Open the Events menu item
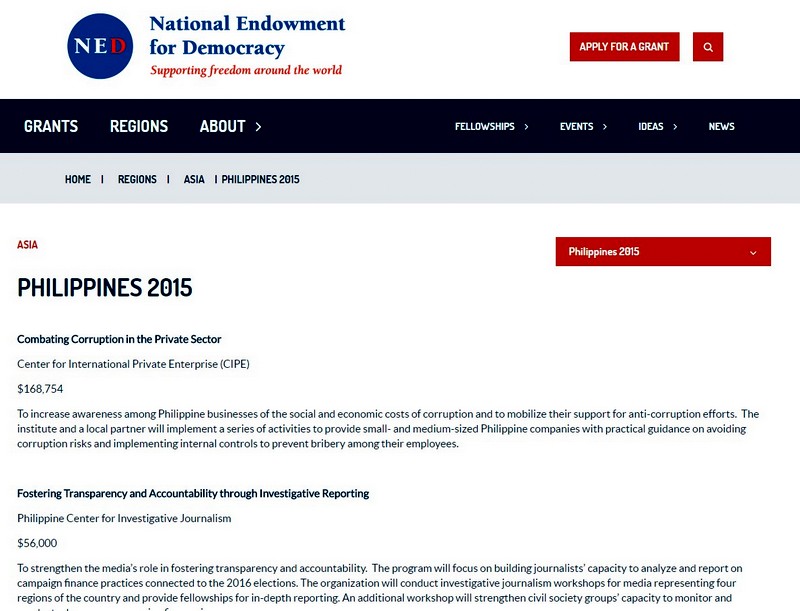Screen dimensions: 800x611 577,126
